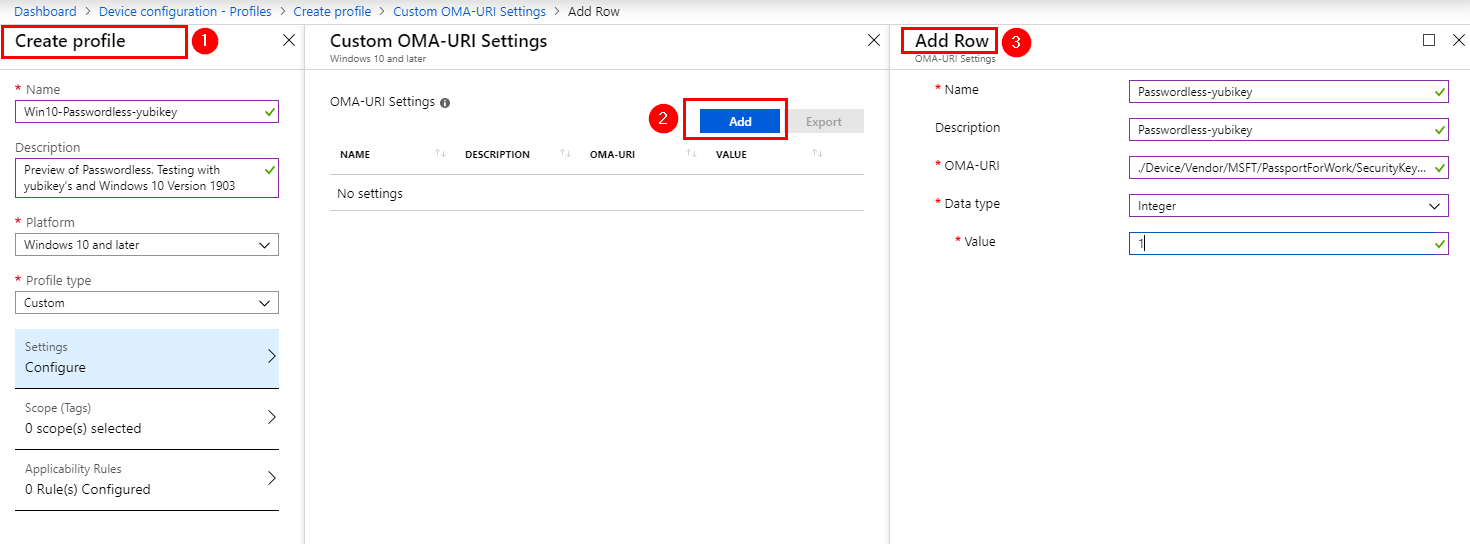Navigate to Device configuration - Profiles breadcrumb
1470x544 pixels.
(185, 12)
